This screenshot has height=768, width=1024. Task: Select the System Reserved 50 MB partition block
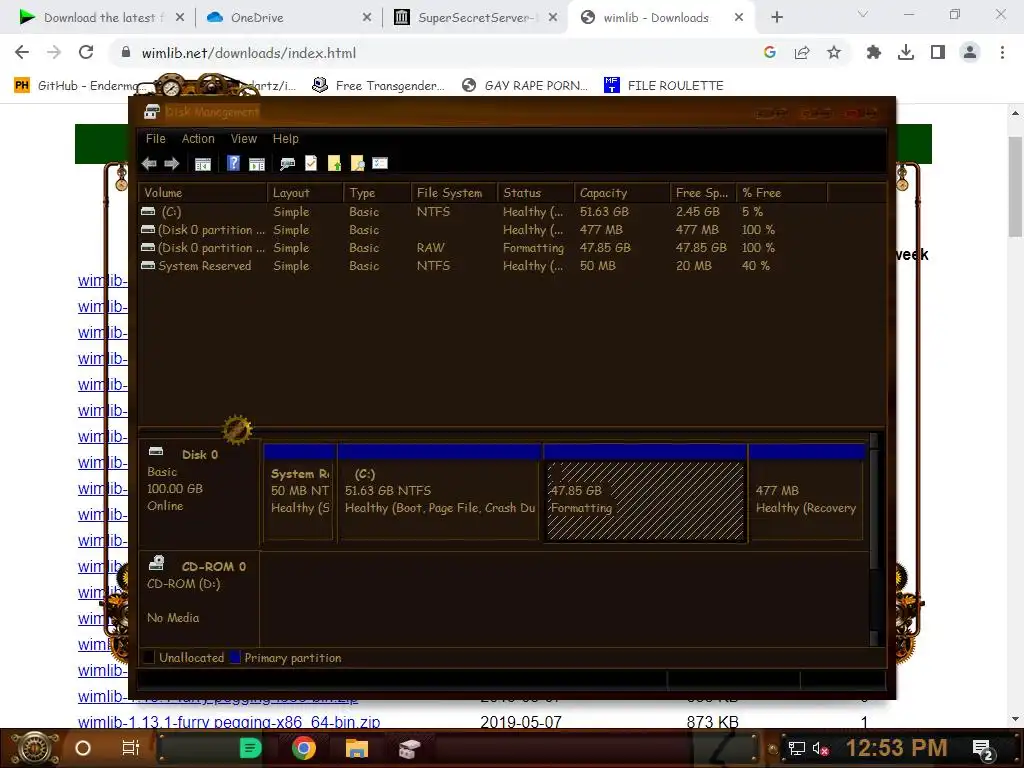click(x=300, y=493)
